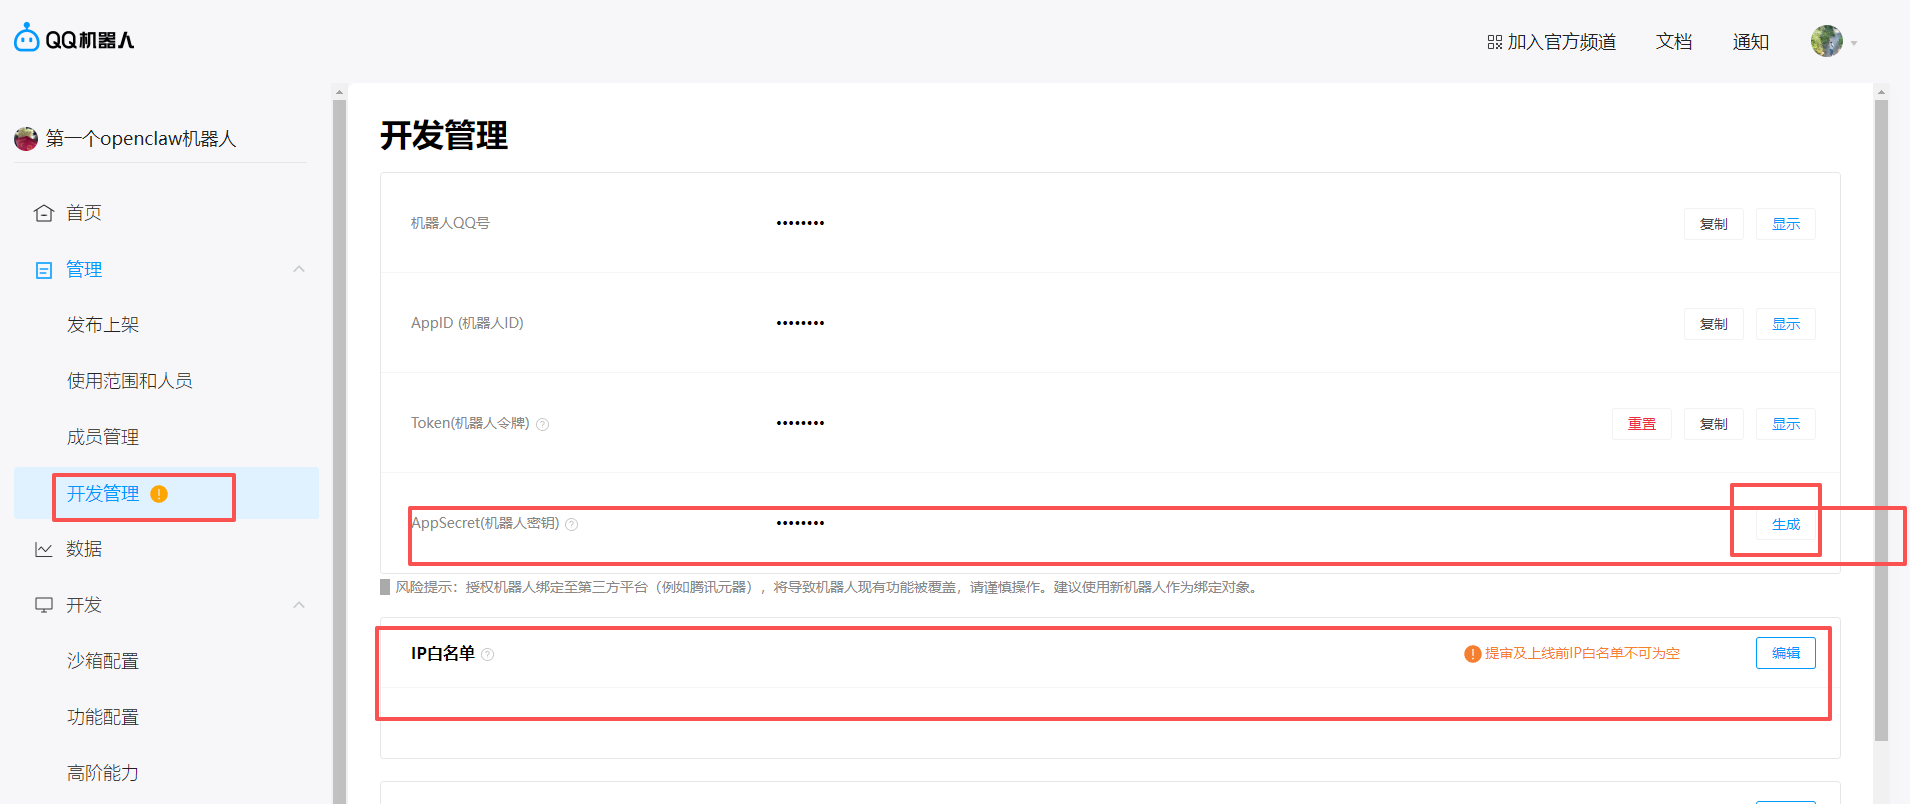
Task: Click the AppID (机器人ID) label
Action: (x=467, y=323)
